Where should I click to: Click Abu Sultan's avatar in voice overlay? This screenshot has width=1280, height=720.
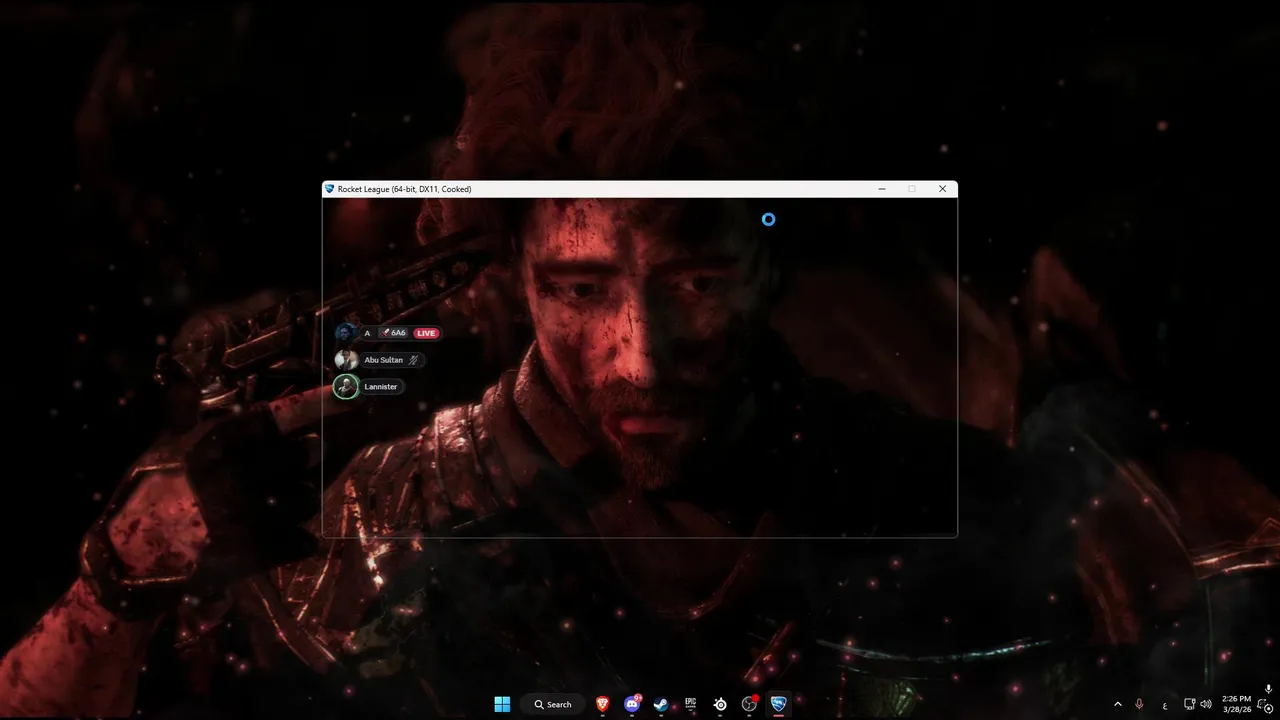[x=346, y=360]
